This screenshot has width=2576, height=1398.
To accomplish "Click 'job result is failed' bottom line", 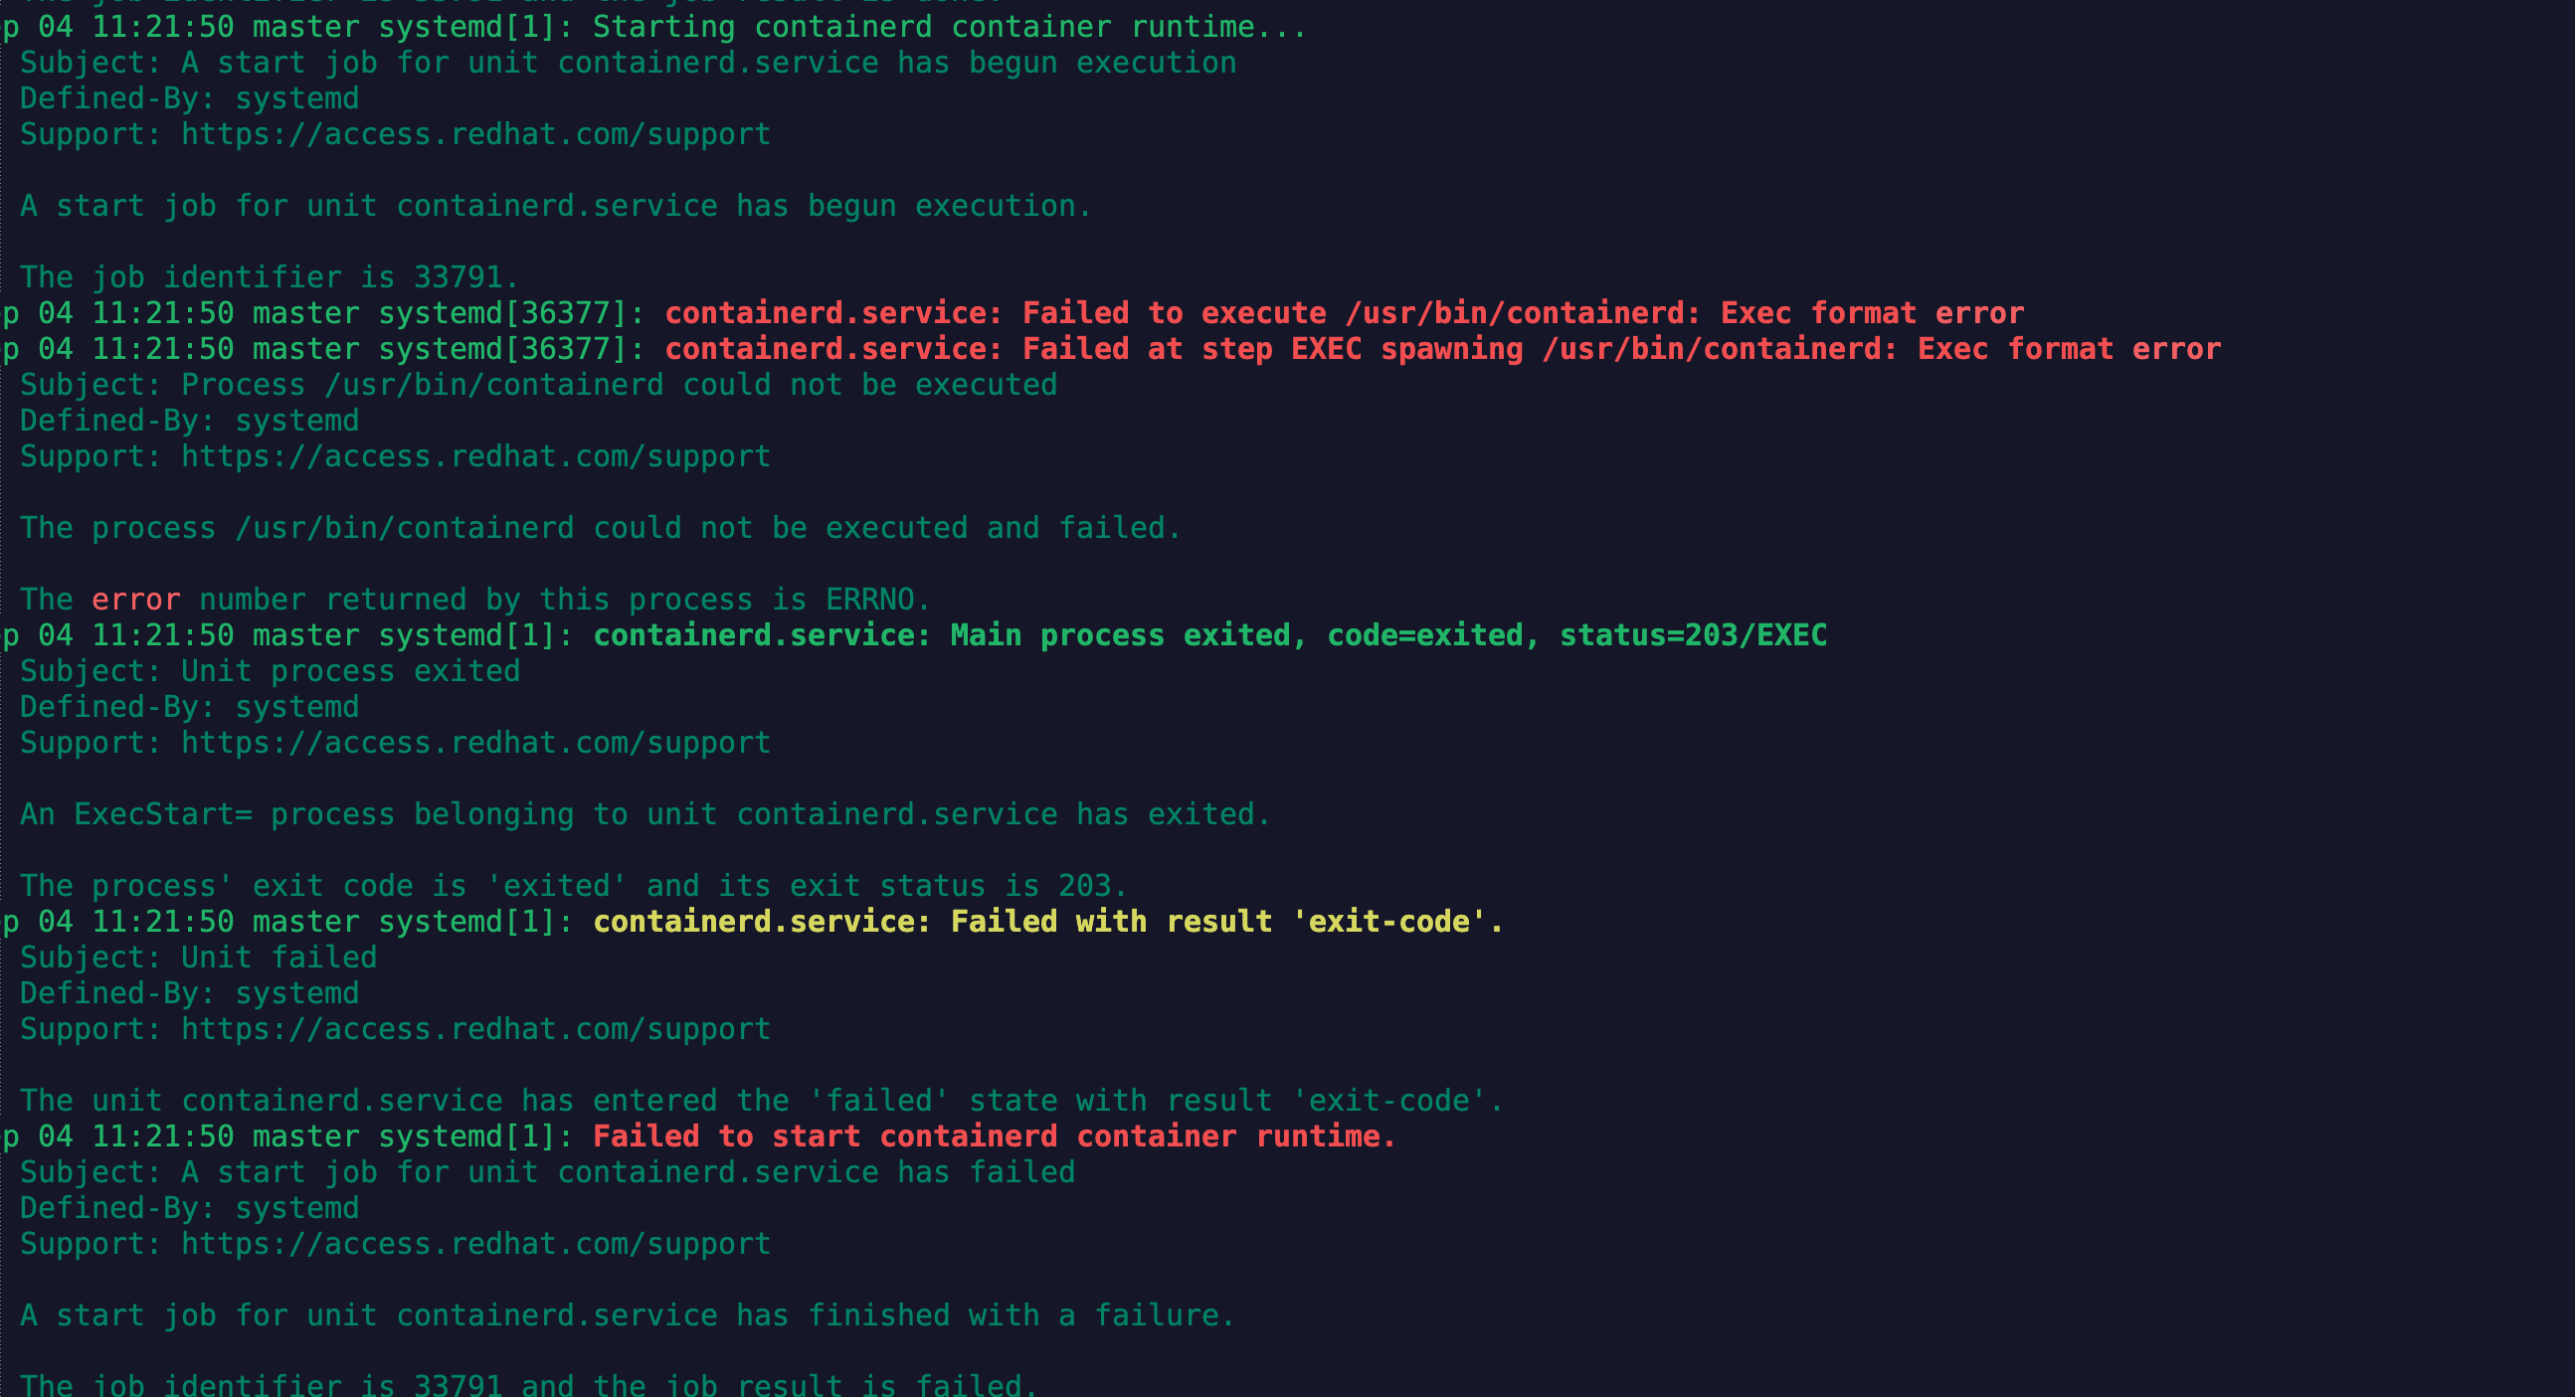I will pyautogui.click(x=530, y=1385).
